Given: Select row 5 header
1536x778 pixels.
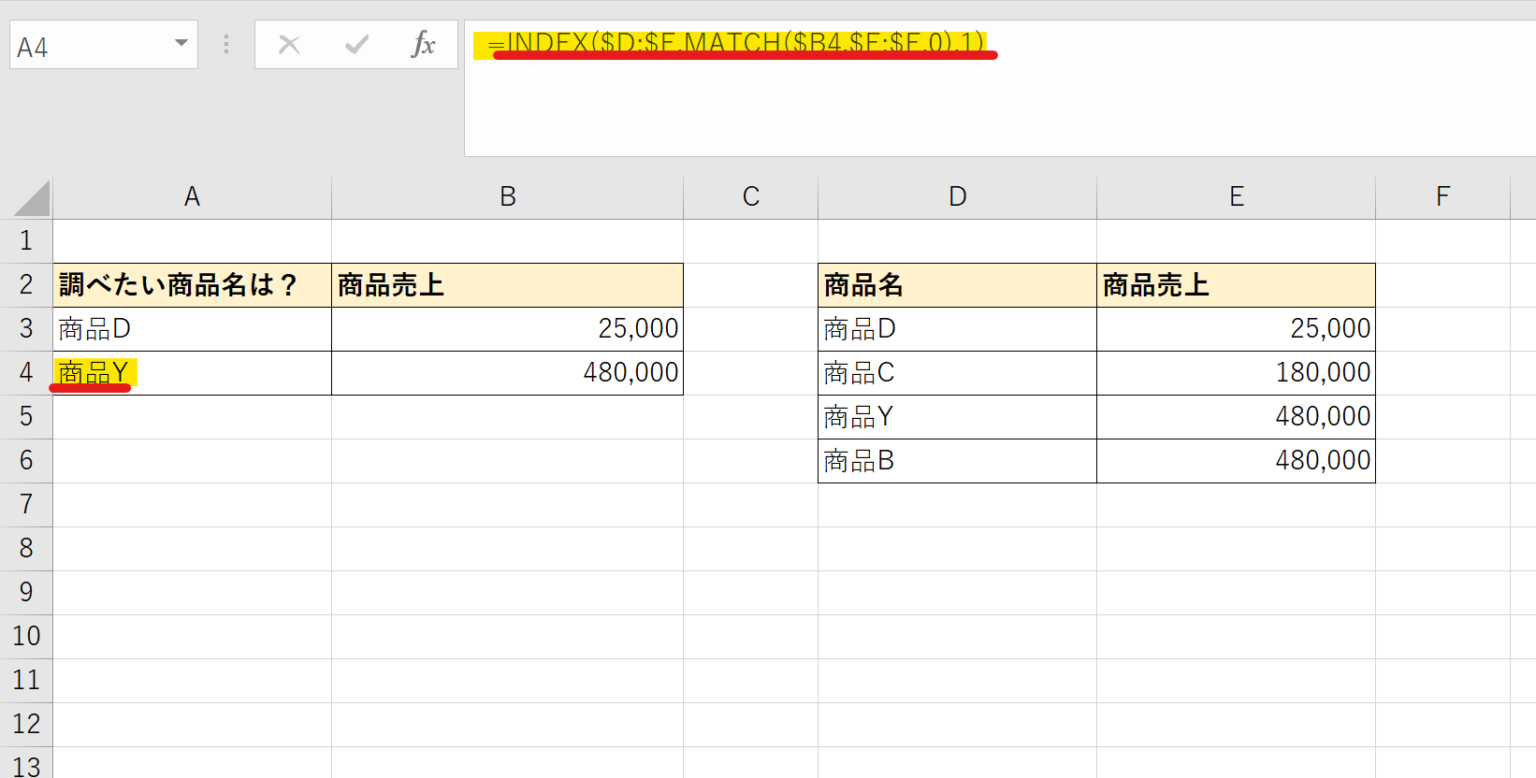Looking at the screenshot, I should click(26, 417).
